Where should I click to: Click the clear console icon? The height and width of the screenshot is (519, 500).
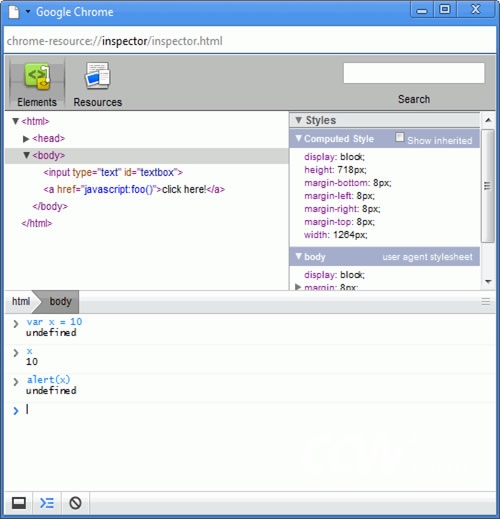(x=75, y=503)
